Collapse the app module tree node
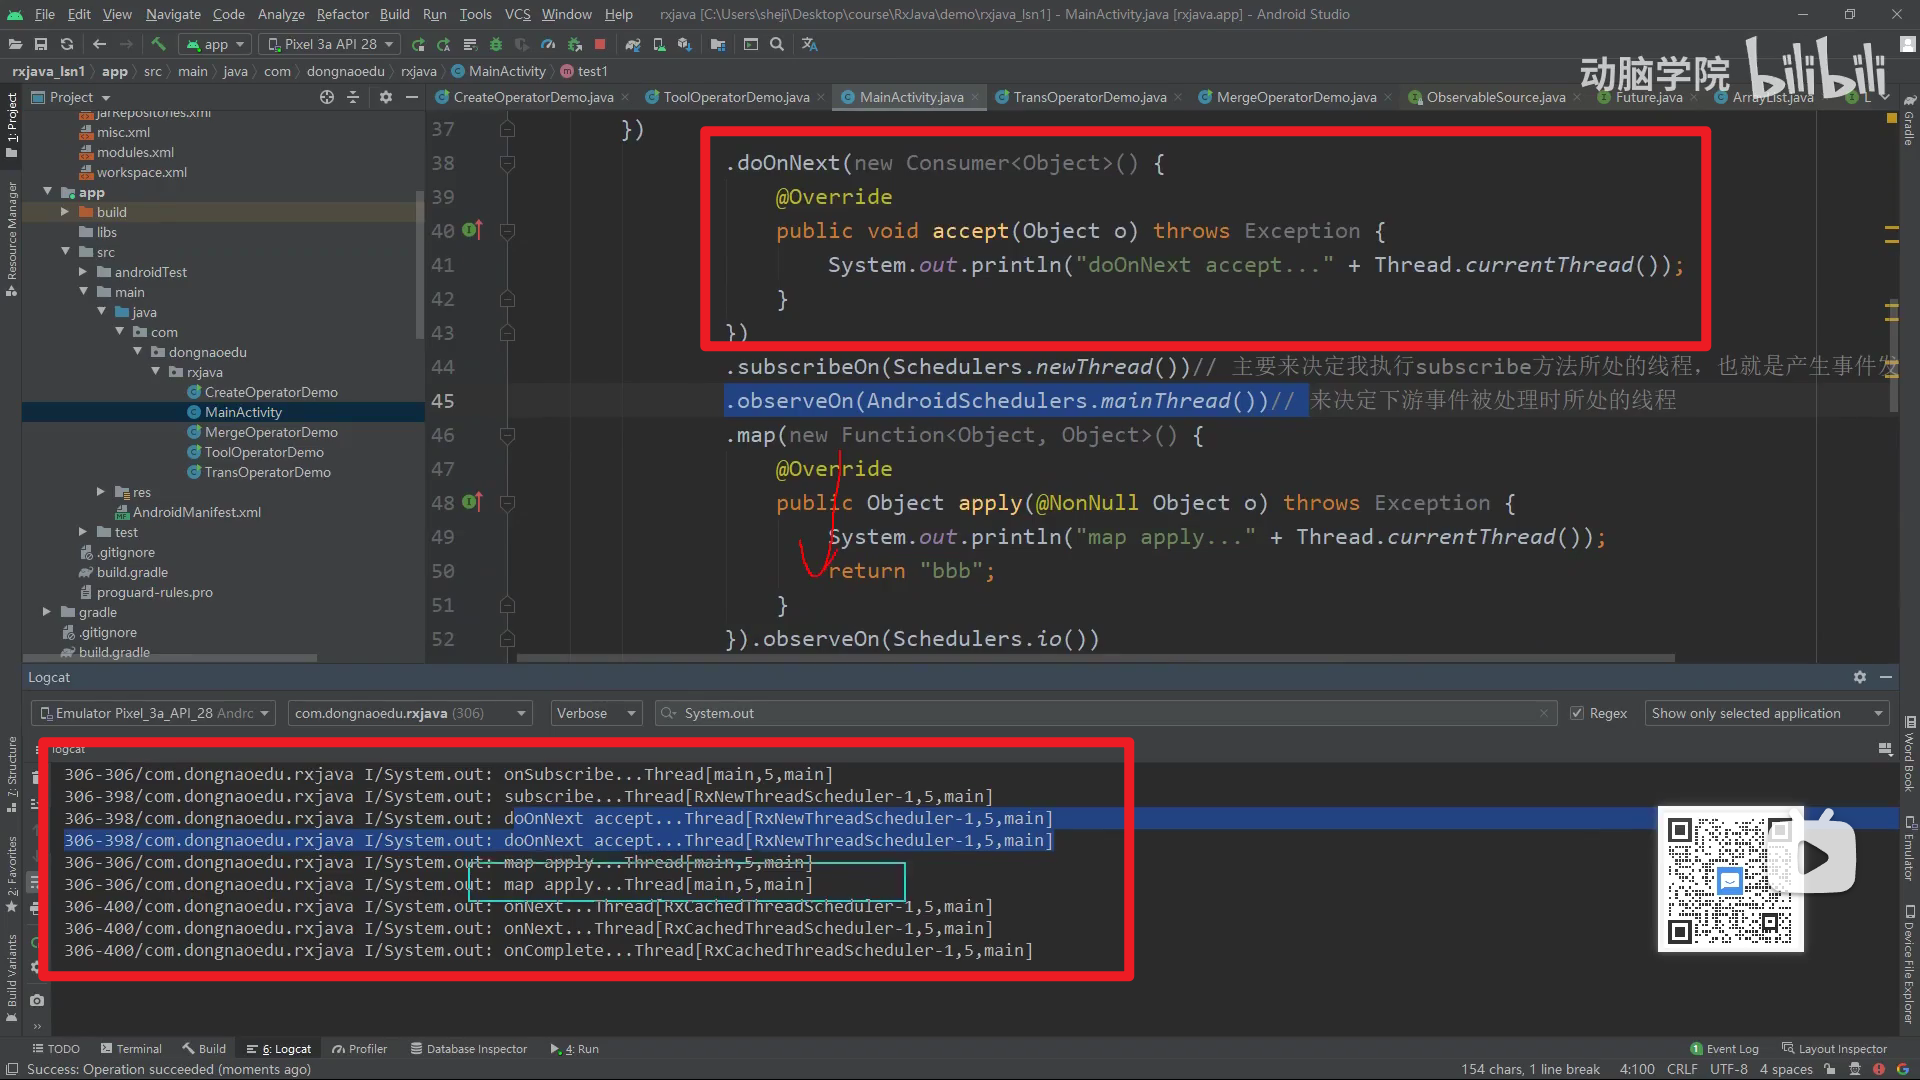 click(x=47, y=192)
